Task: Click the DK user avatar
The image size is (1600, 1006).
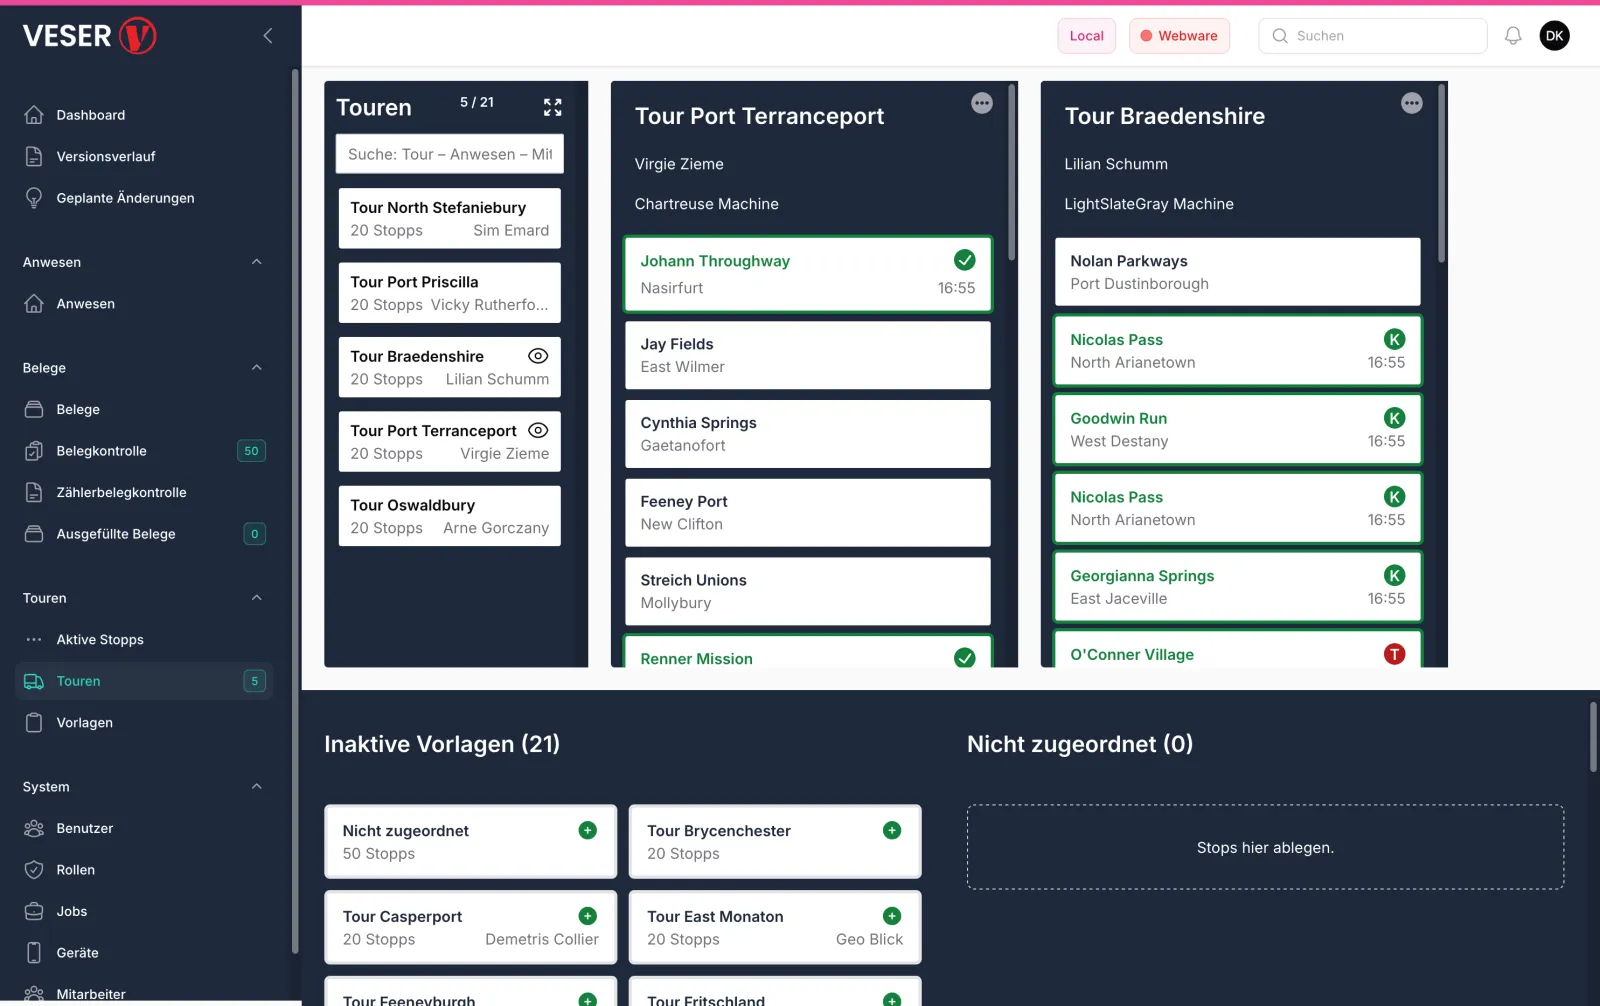Action: 1554,35
